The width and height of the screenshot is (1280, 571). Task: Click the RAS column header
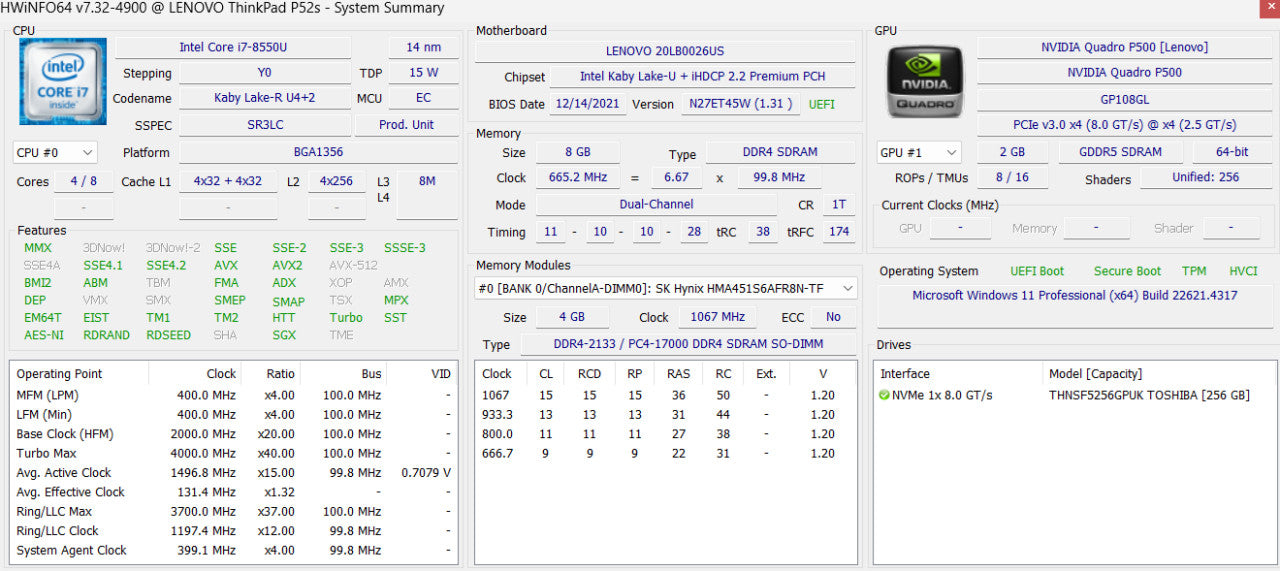(679, 374)
